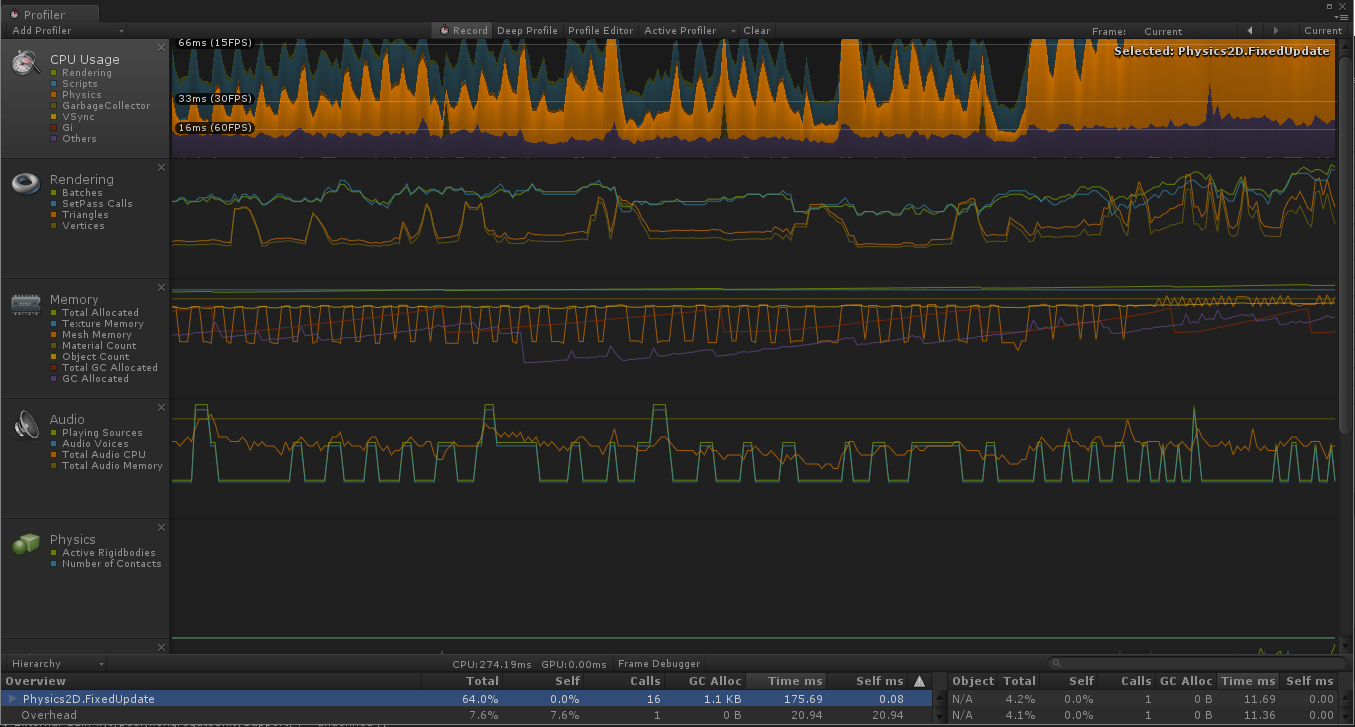Click the Clear button
Screen dimensions: 1355x727
[756, 30]
